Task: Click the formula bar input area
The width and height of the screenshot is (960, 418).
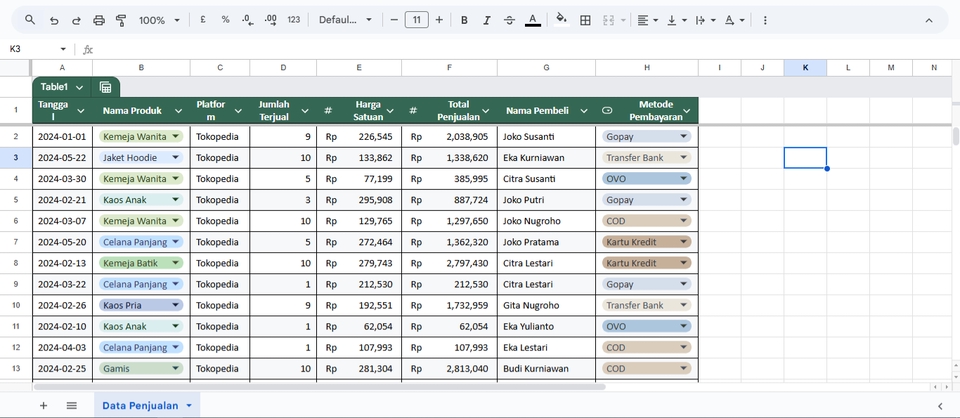Action: point(527,49)
